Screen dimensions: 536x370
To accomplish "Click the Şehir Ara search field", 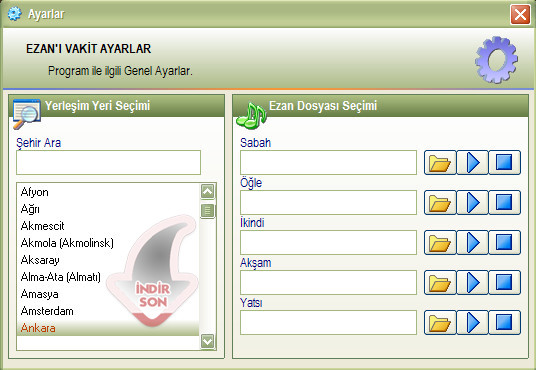I will (108, 162).
